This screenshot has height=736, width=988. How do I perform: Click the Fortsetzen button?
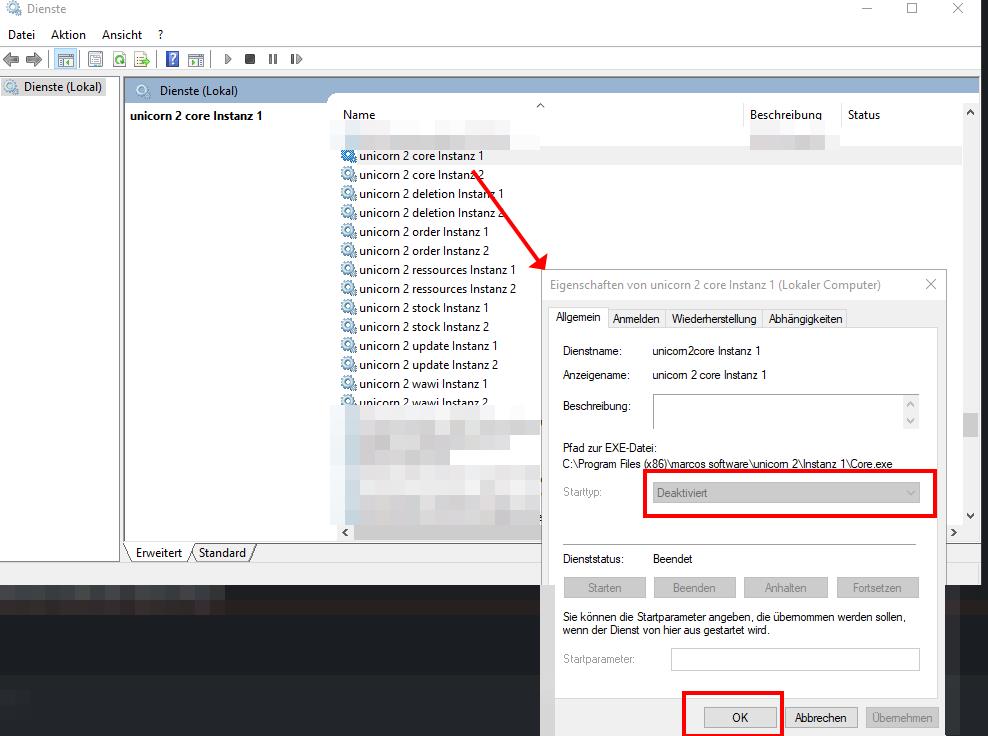coord(877,588)
